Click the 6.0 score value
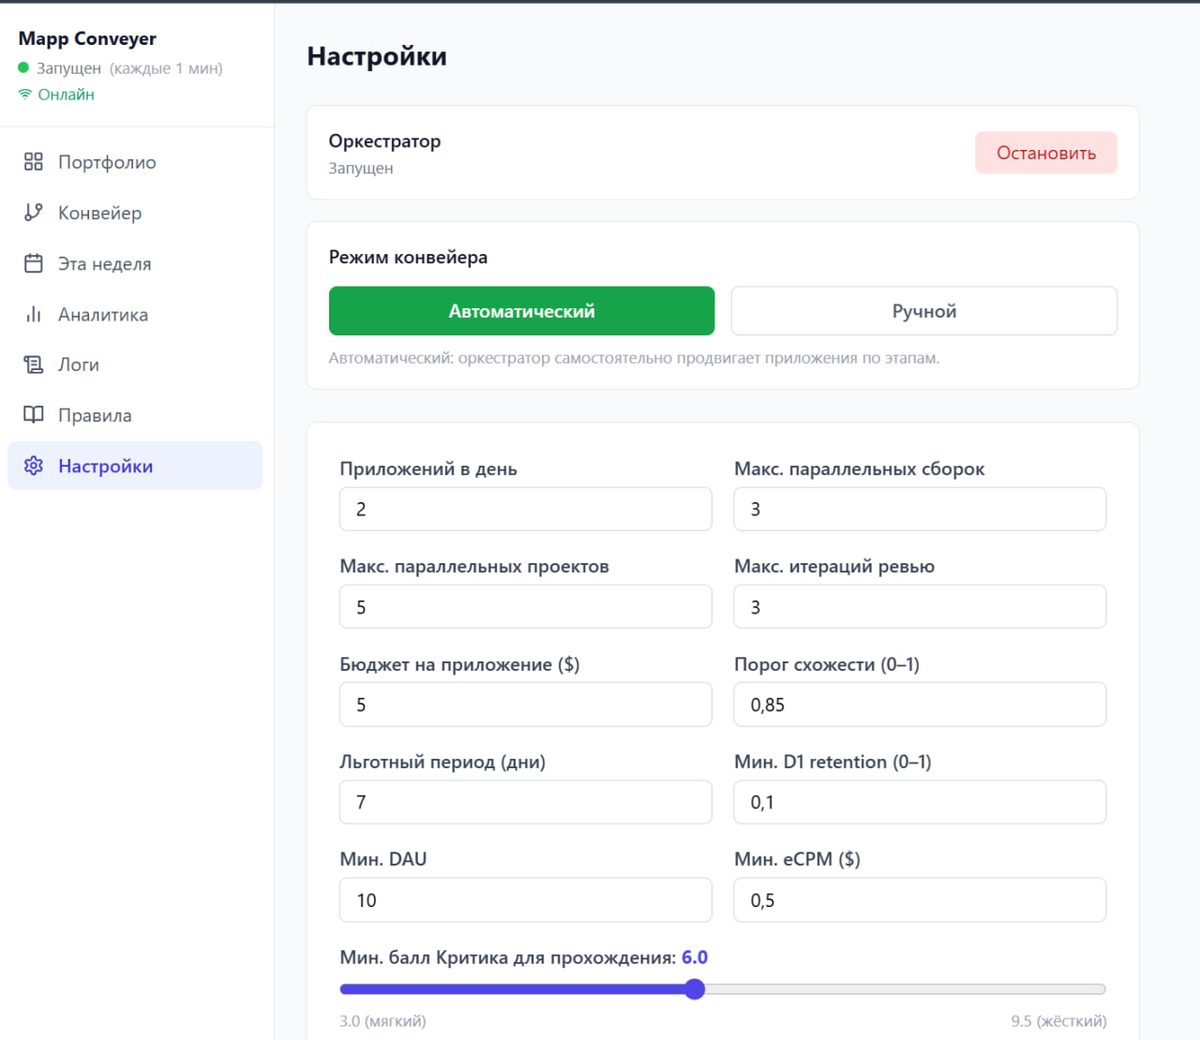Image resolution: width=1200 pixels, height=1040 pixels. 695,957
